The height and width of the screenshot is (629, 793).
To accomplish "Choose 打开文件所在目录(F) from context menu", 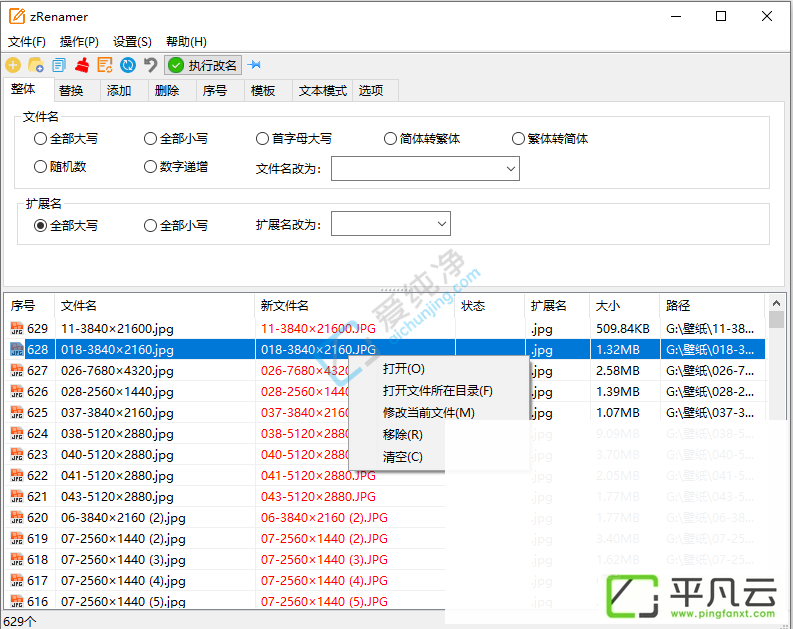I will point(437,390).
